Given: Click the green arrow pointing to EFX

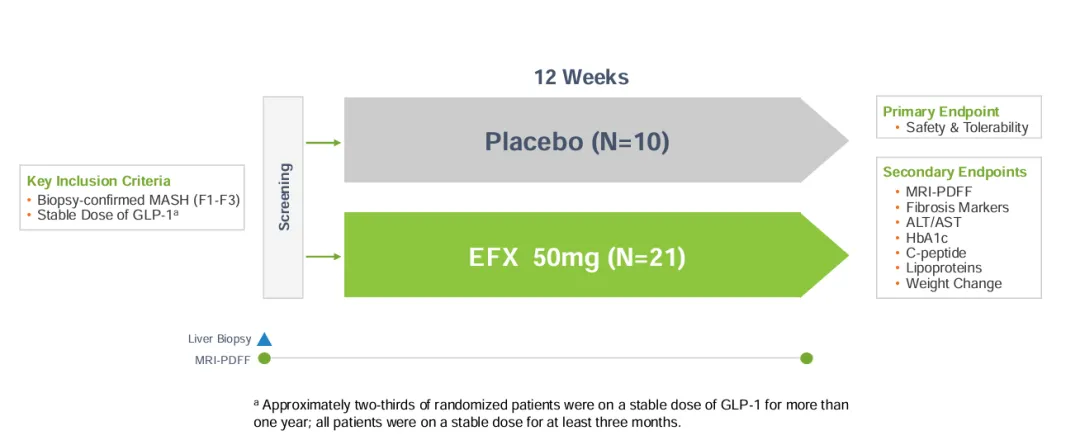Looking at the screenshot, I should tap(323, 257).
